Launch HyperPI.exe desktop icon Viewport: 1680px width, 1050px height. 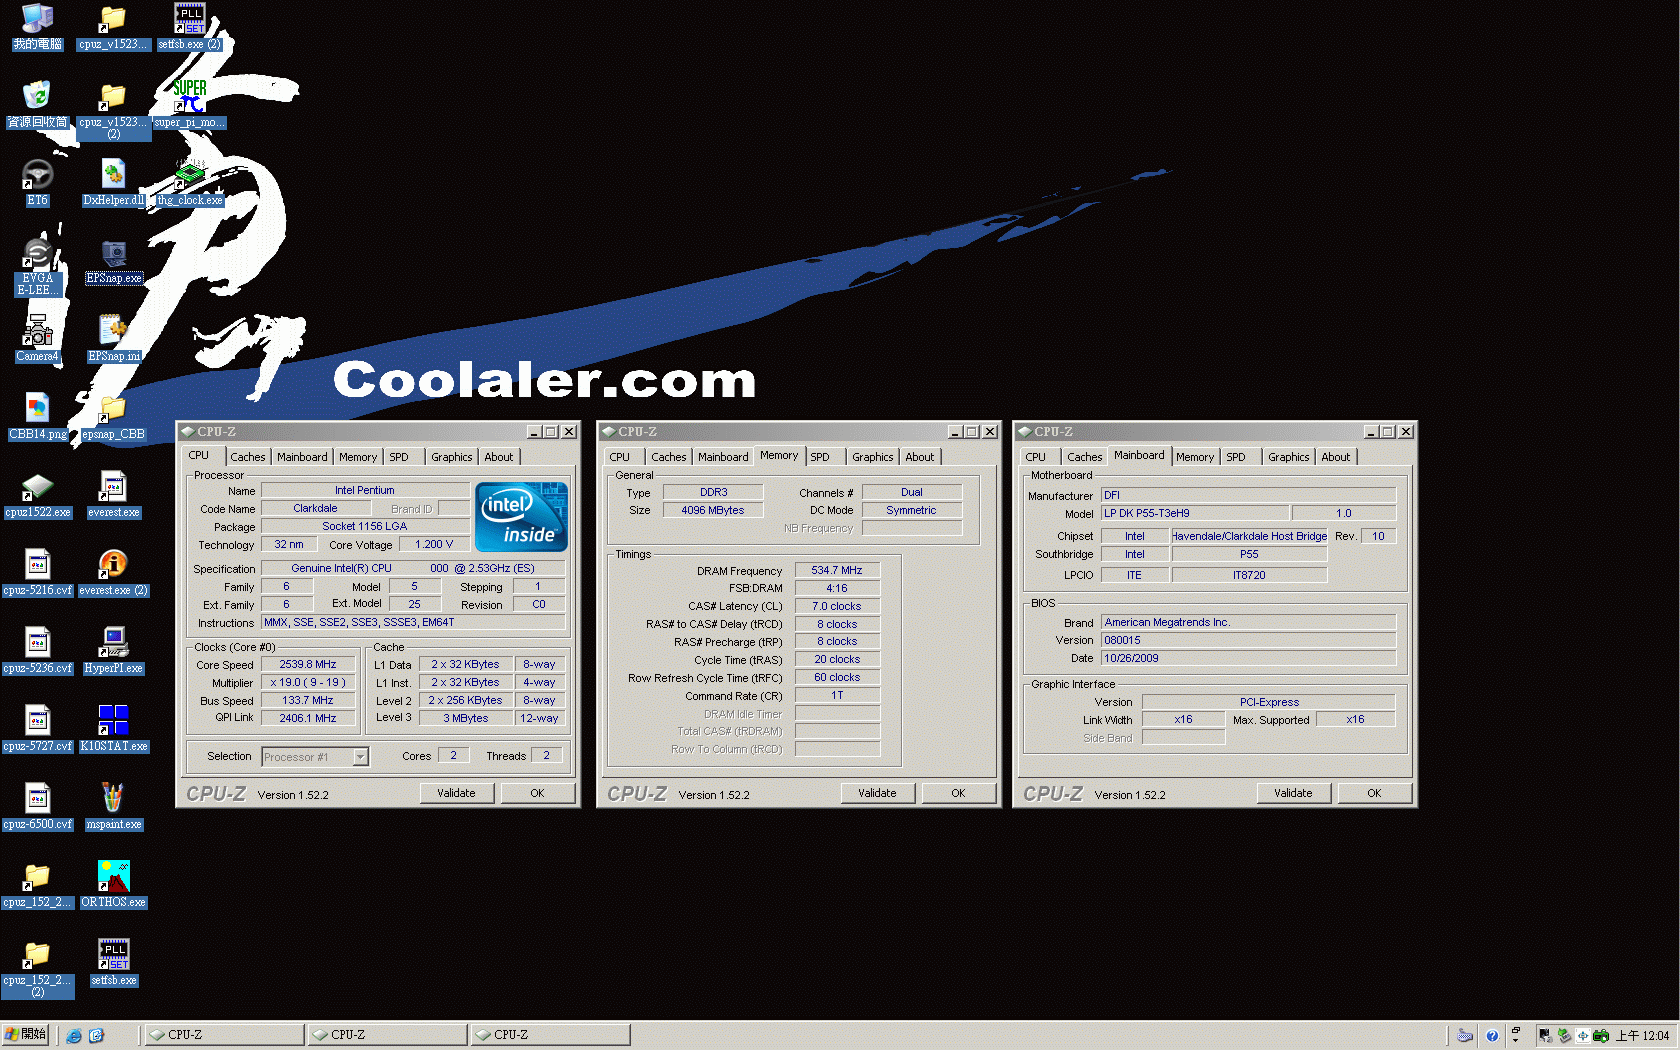[113, 651]
